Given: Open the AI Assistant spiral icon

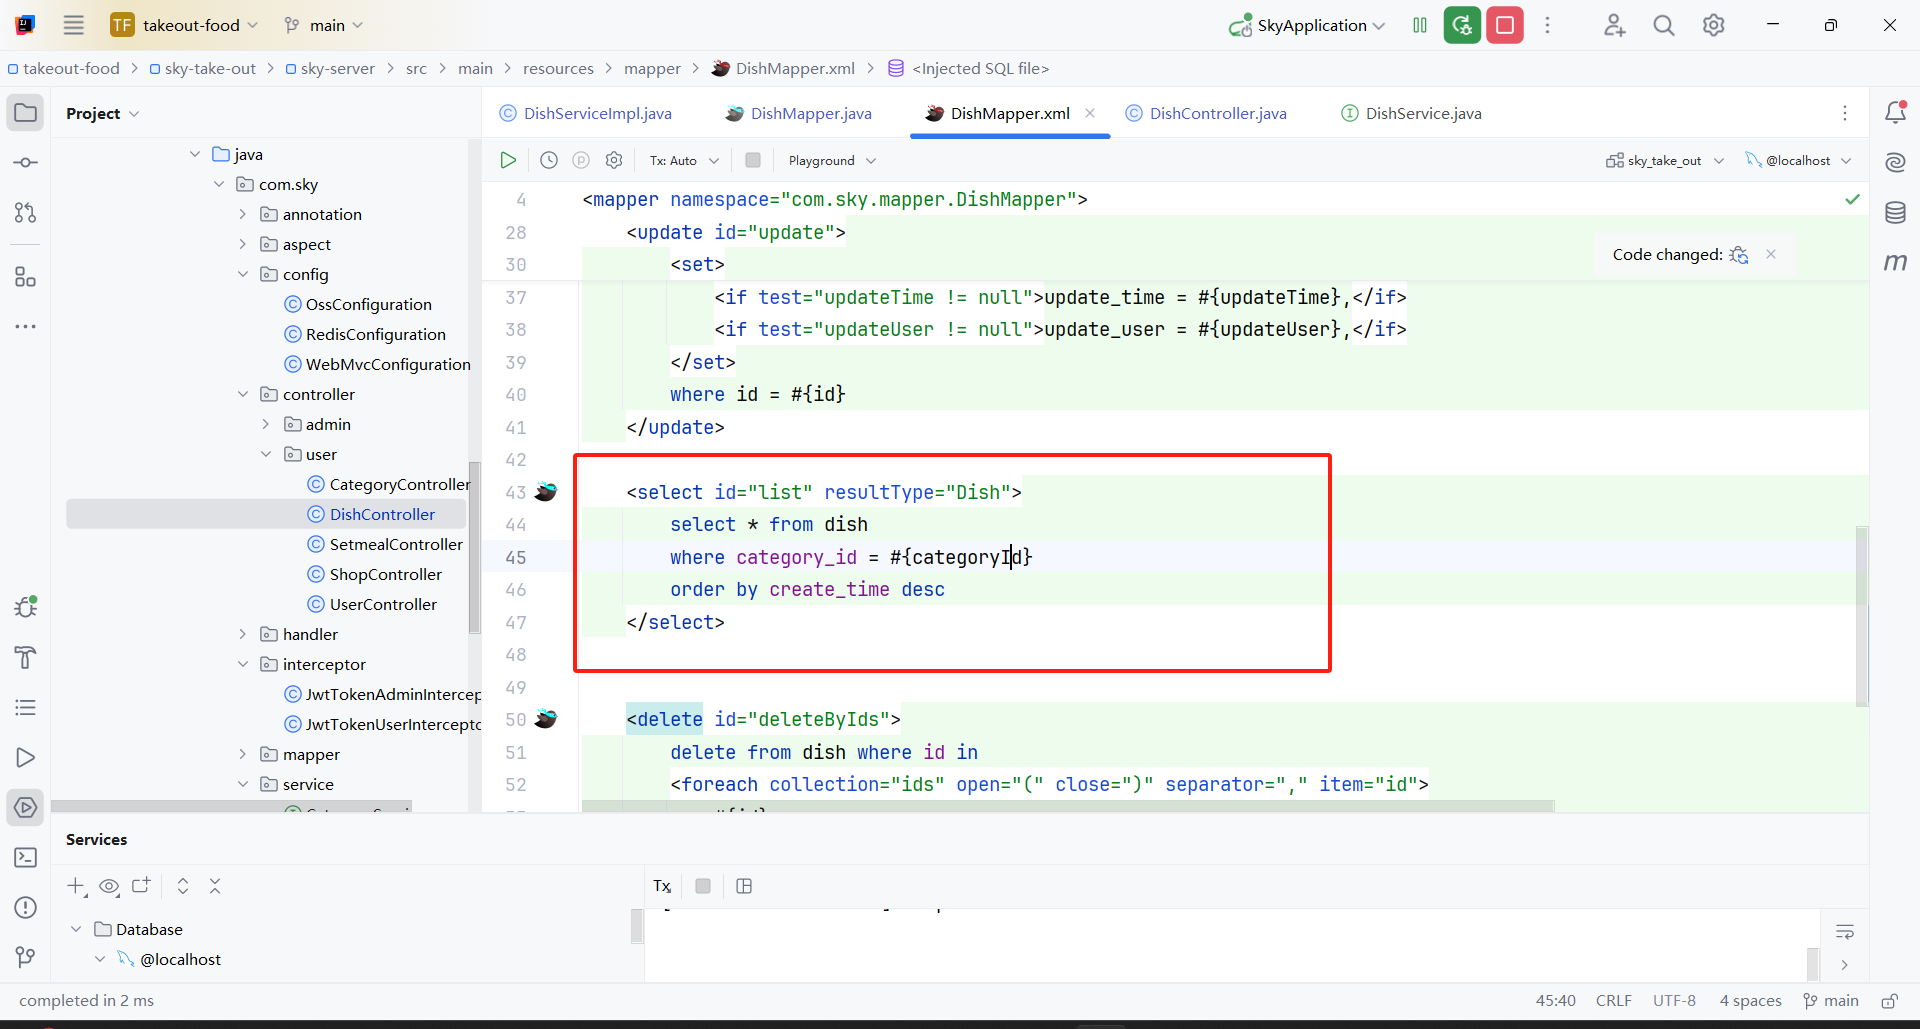Looking at the screenshot, I should tap(1895, 163).
